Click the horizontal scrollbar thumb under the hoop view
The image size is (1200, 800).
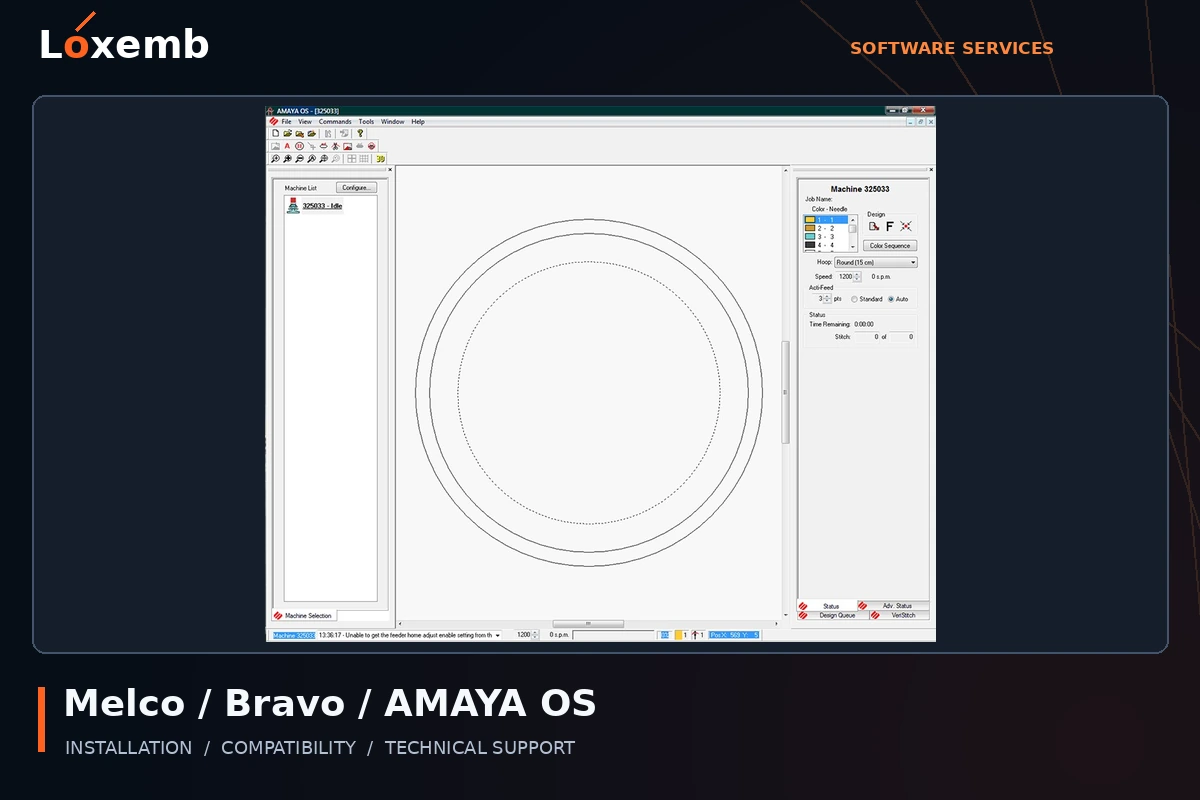pos(588,624)
